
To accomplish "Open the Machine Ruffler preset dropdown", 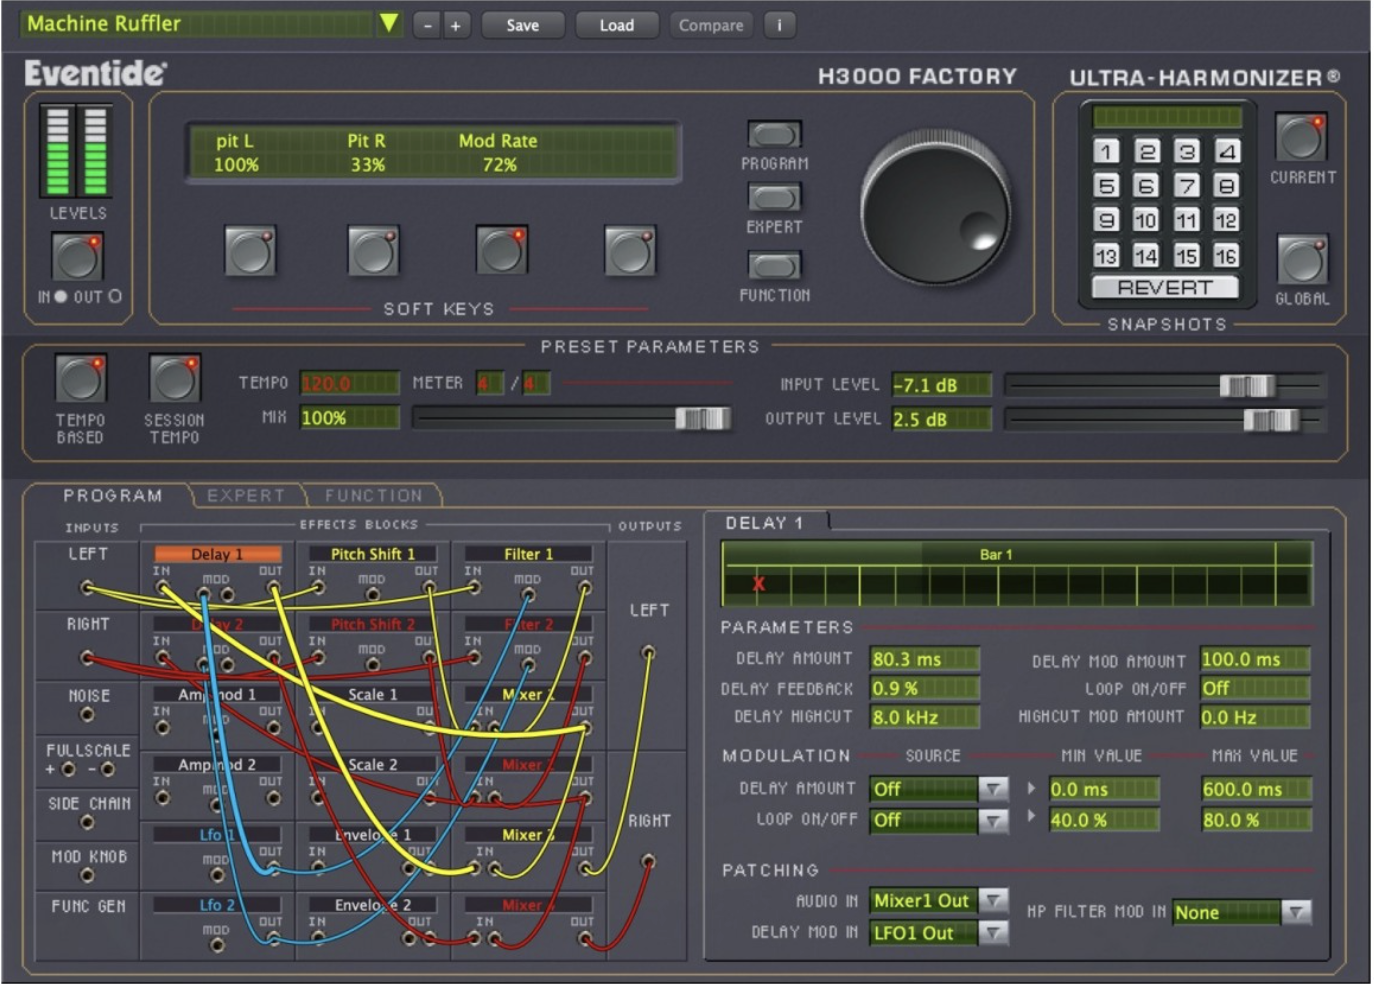I will (x=389, y=24).
